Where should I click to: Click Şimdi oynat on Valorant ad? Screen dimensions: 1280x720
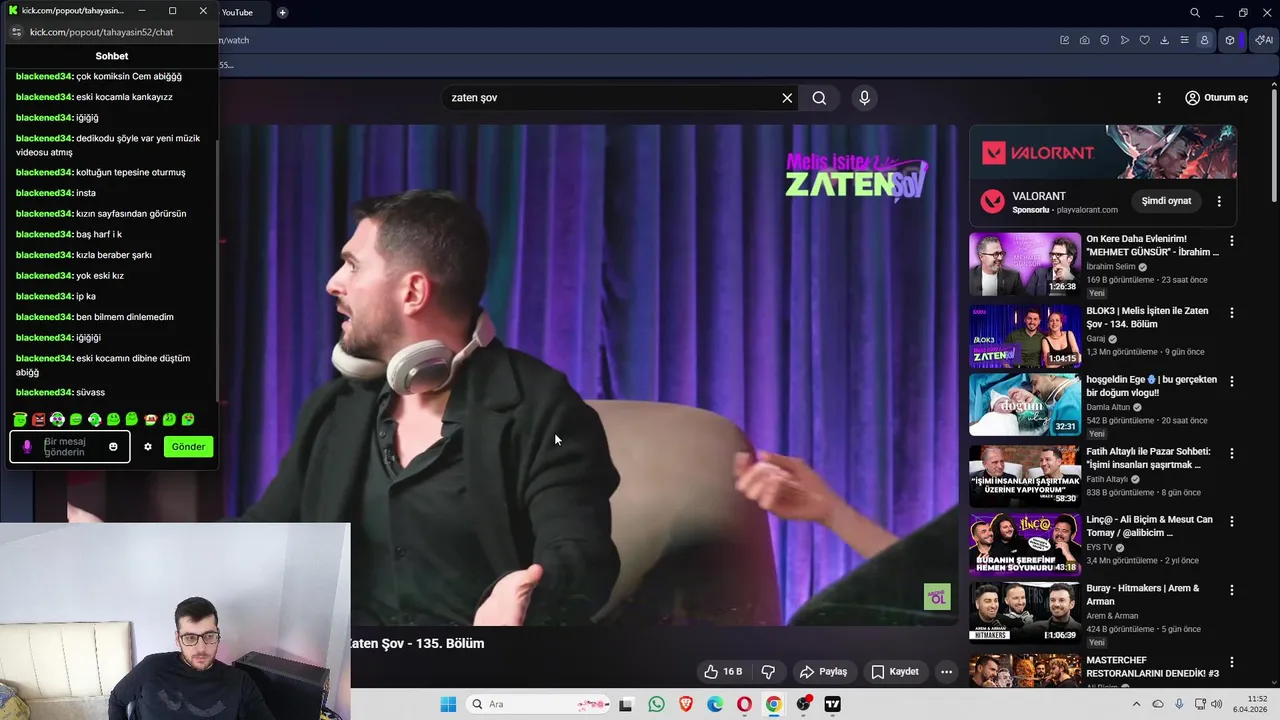pos(1166,201)
